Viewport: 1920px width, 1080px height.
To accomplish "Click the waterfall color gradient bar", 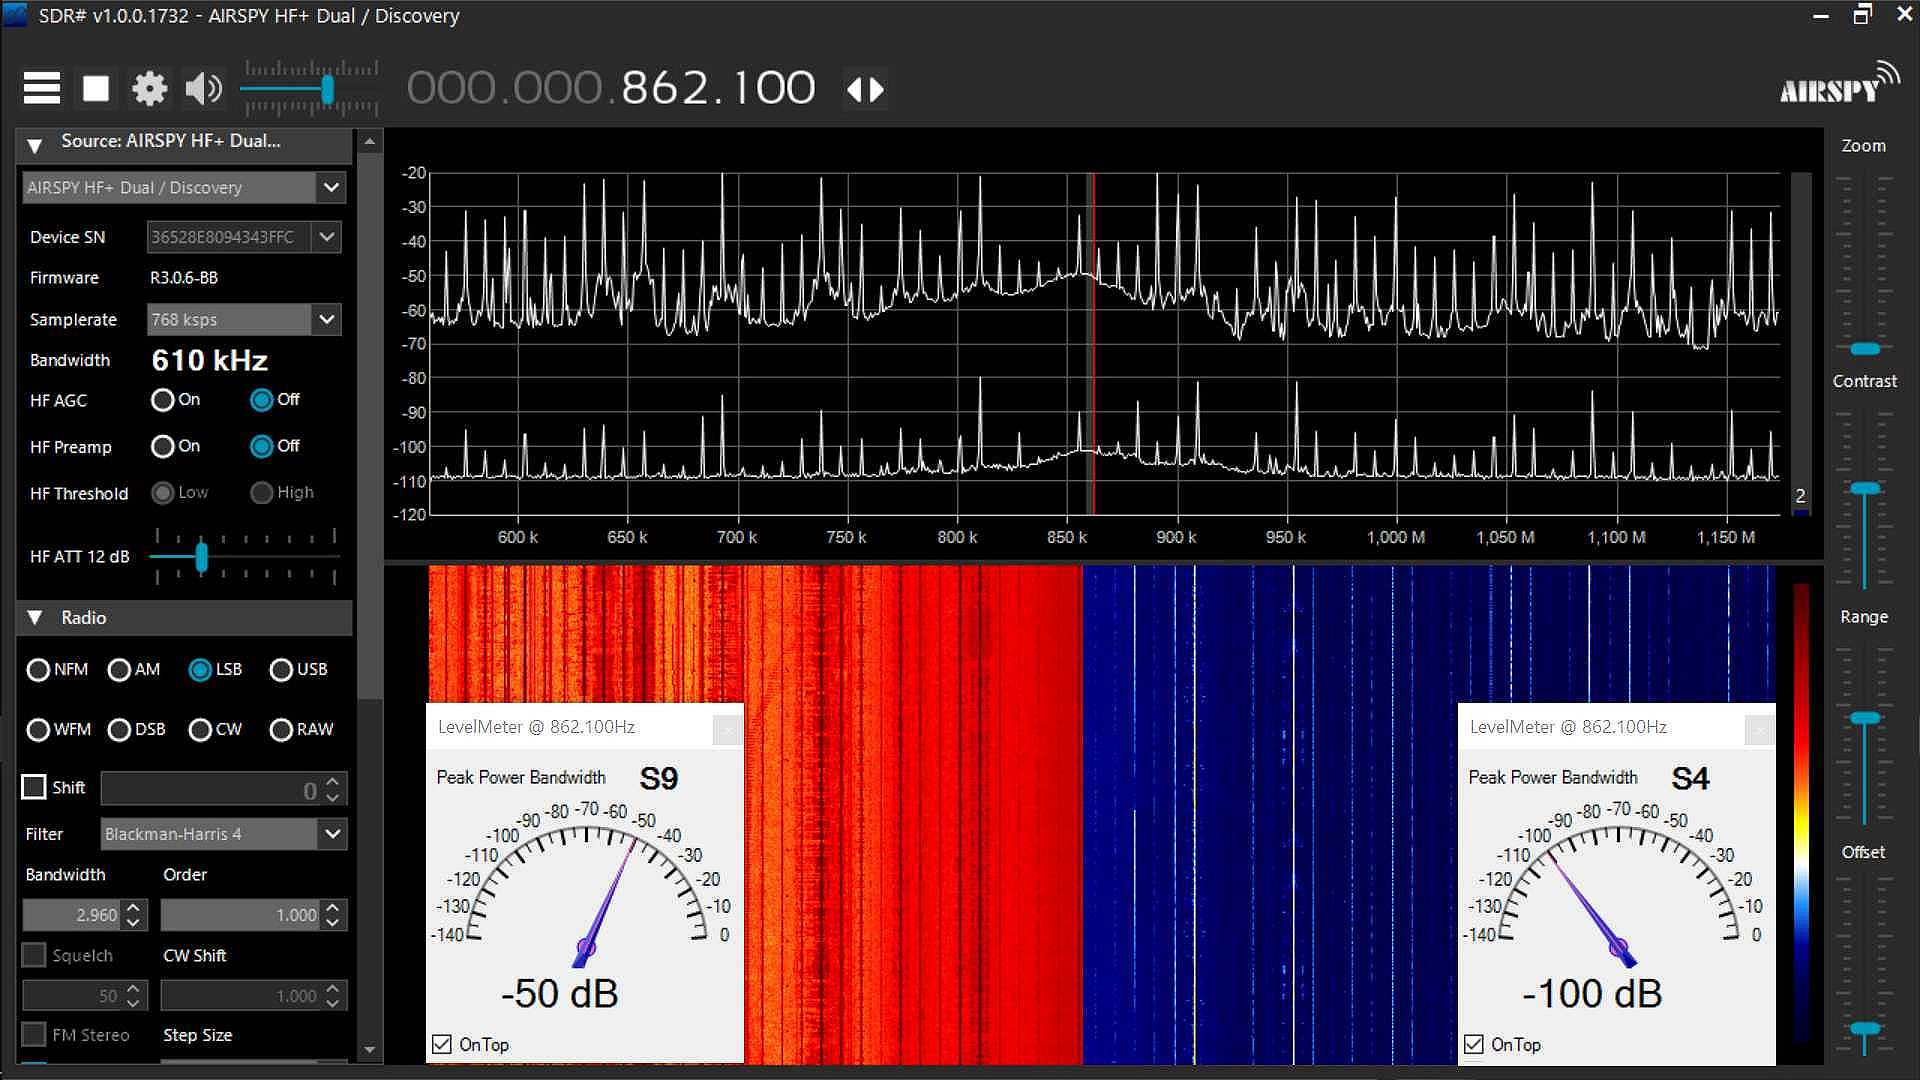I will pyautogui.click(x=1801, y=815).
